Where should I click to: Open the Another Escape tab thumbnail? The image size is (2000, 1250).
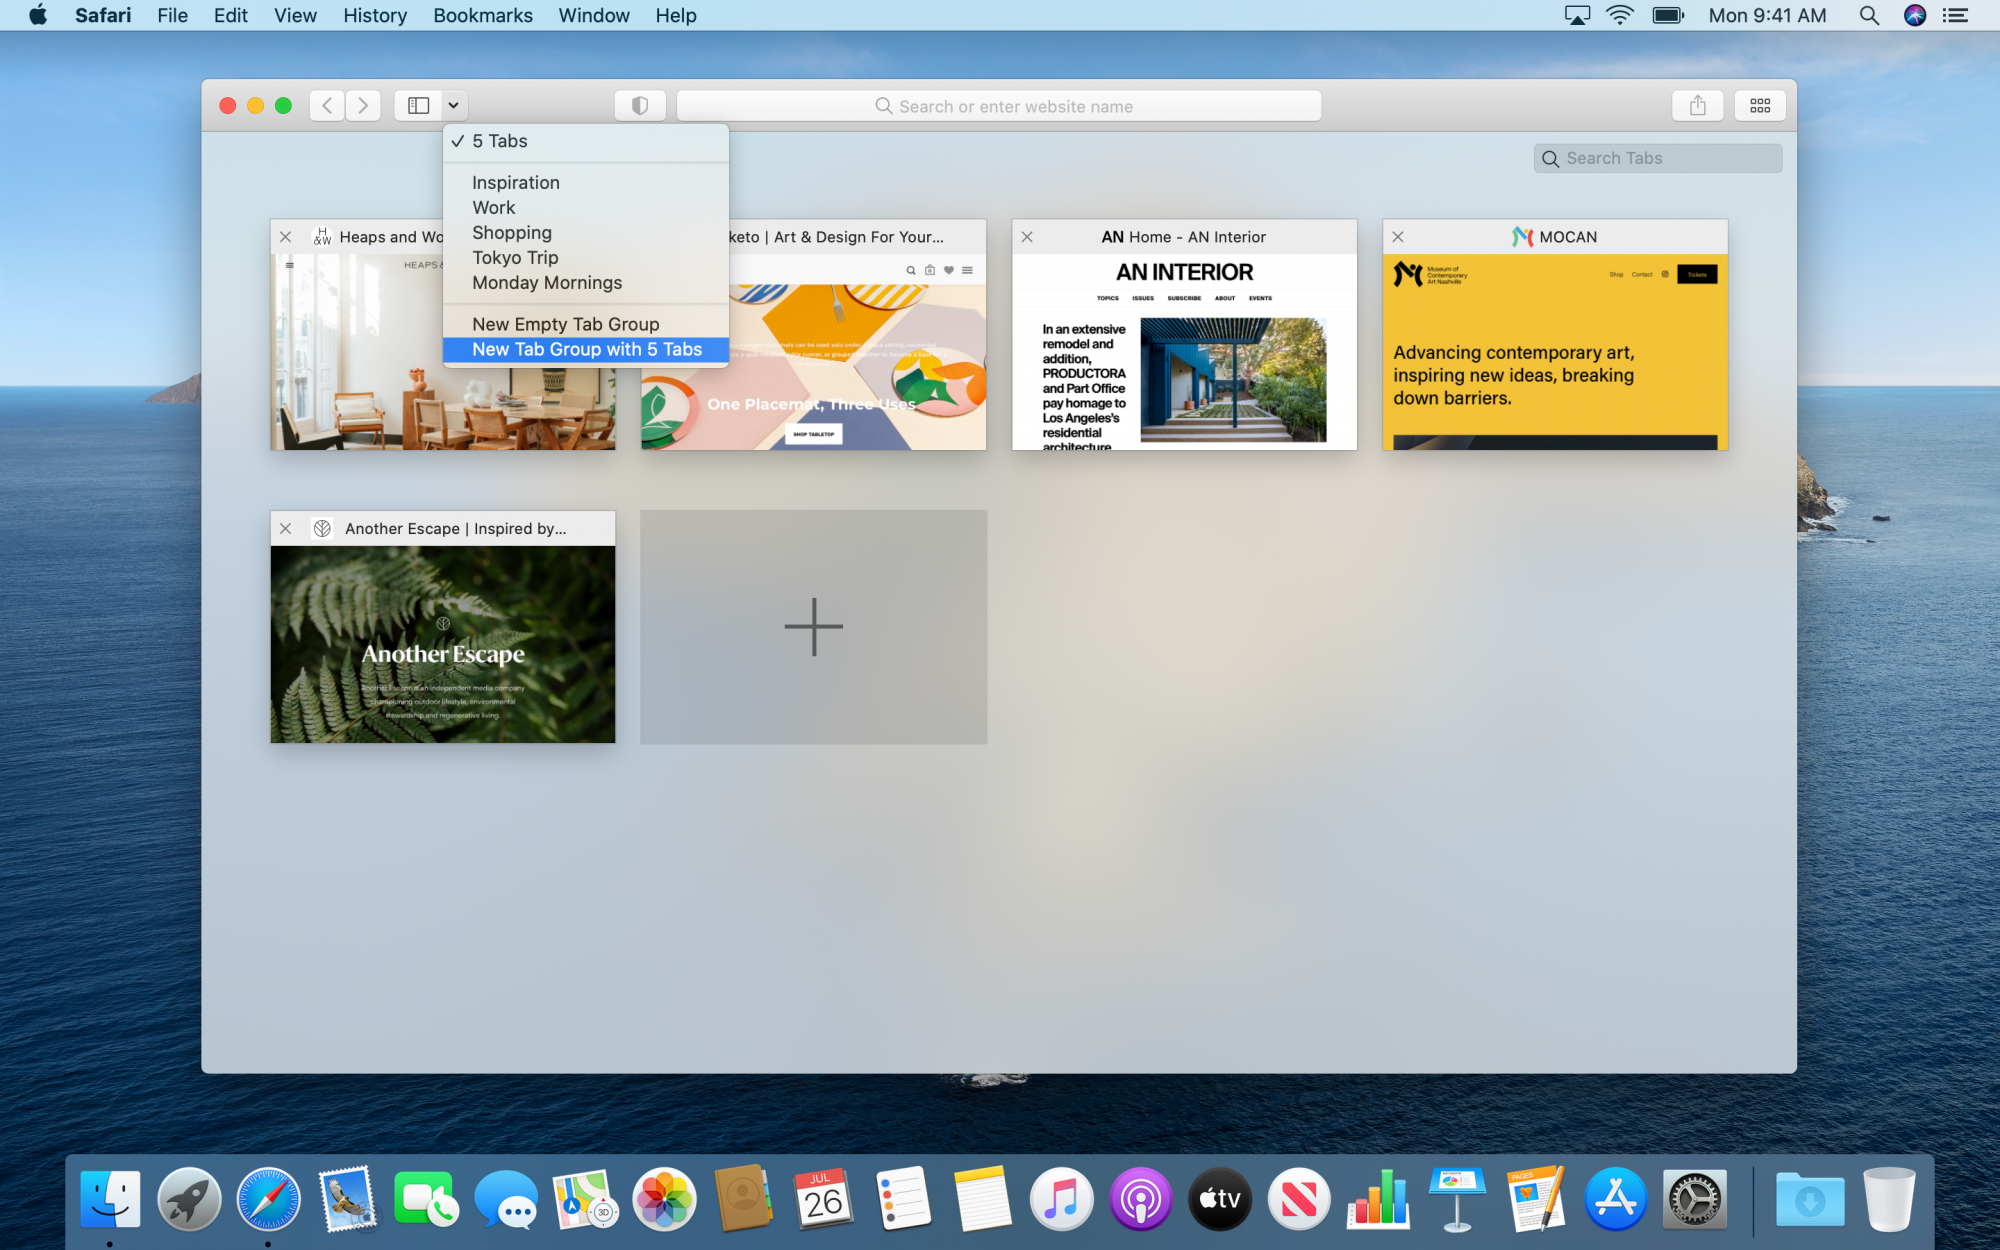pos(442,643)
